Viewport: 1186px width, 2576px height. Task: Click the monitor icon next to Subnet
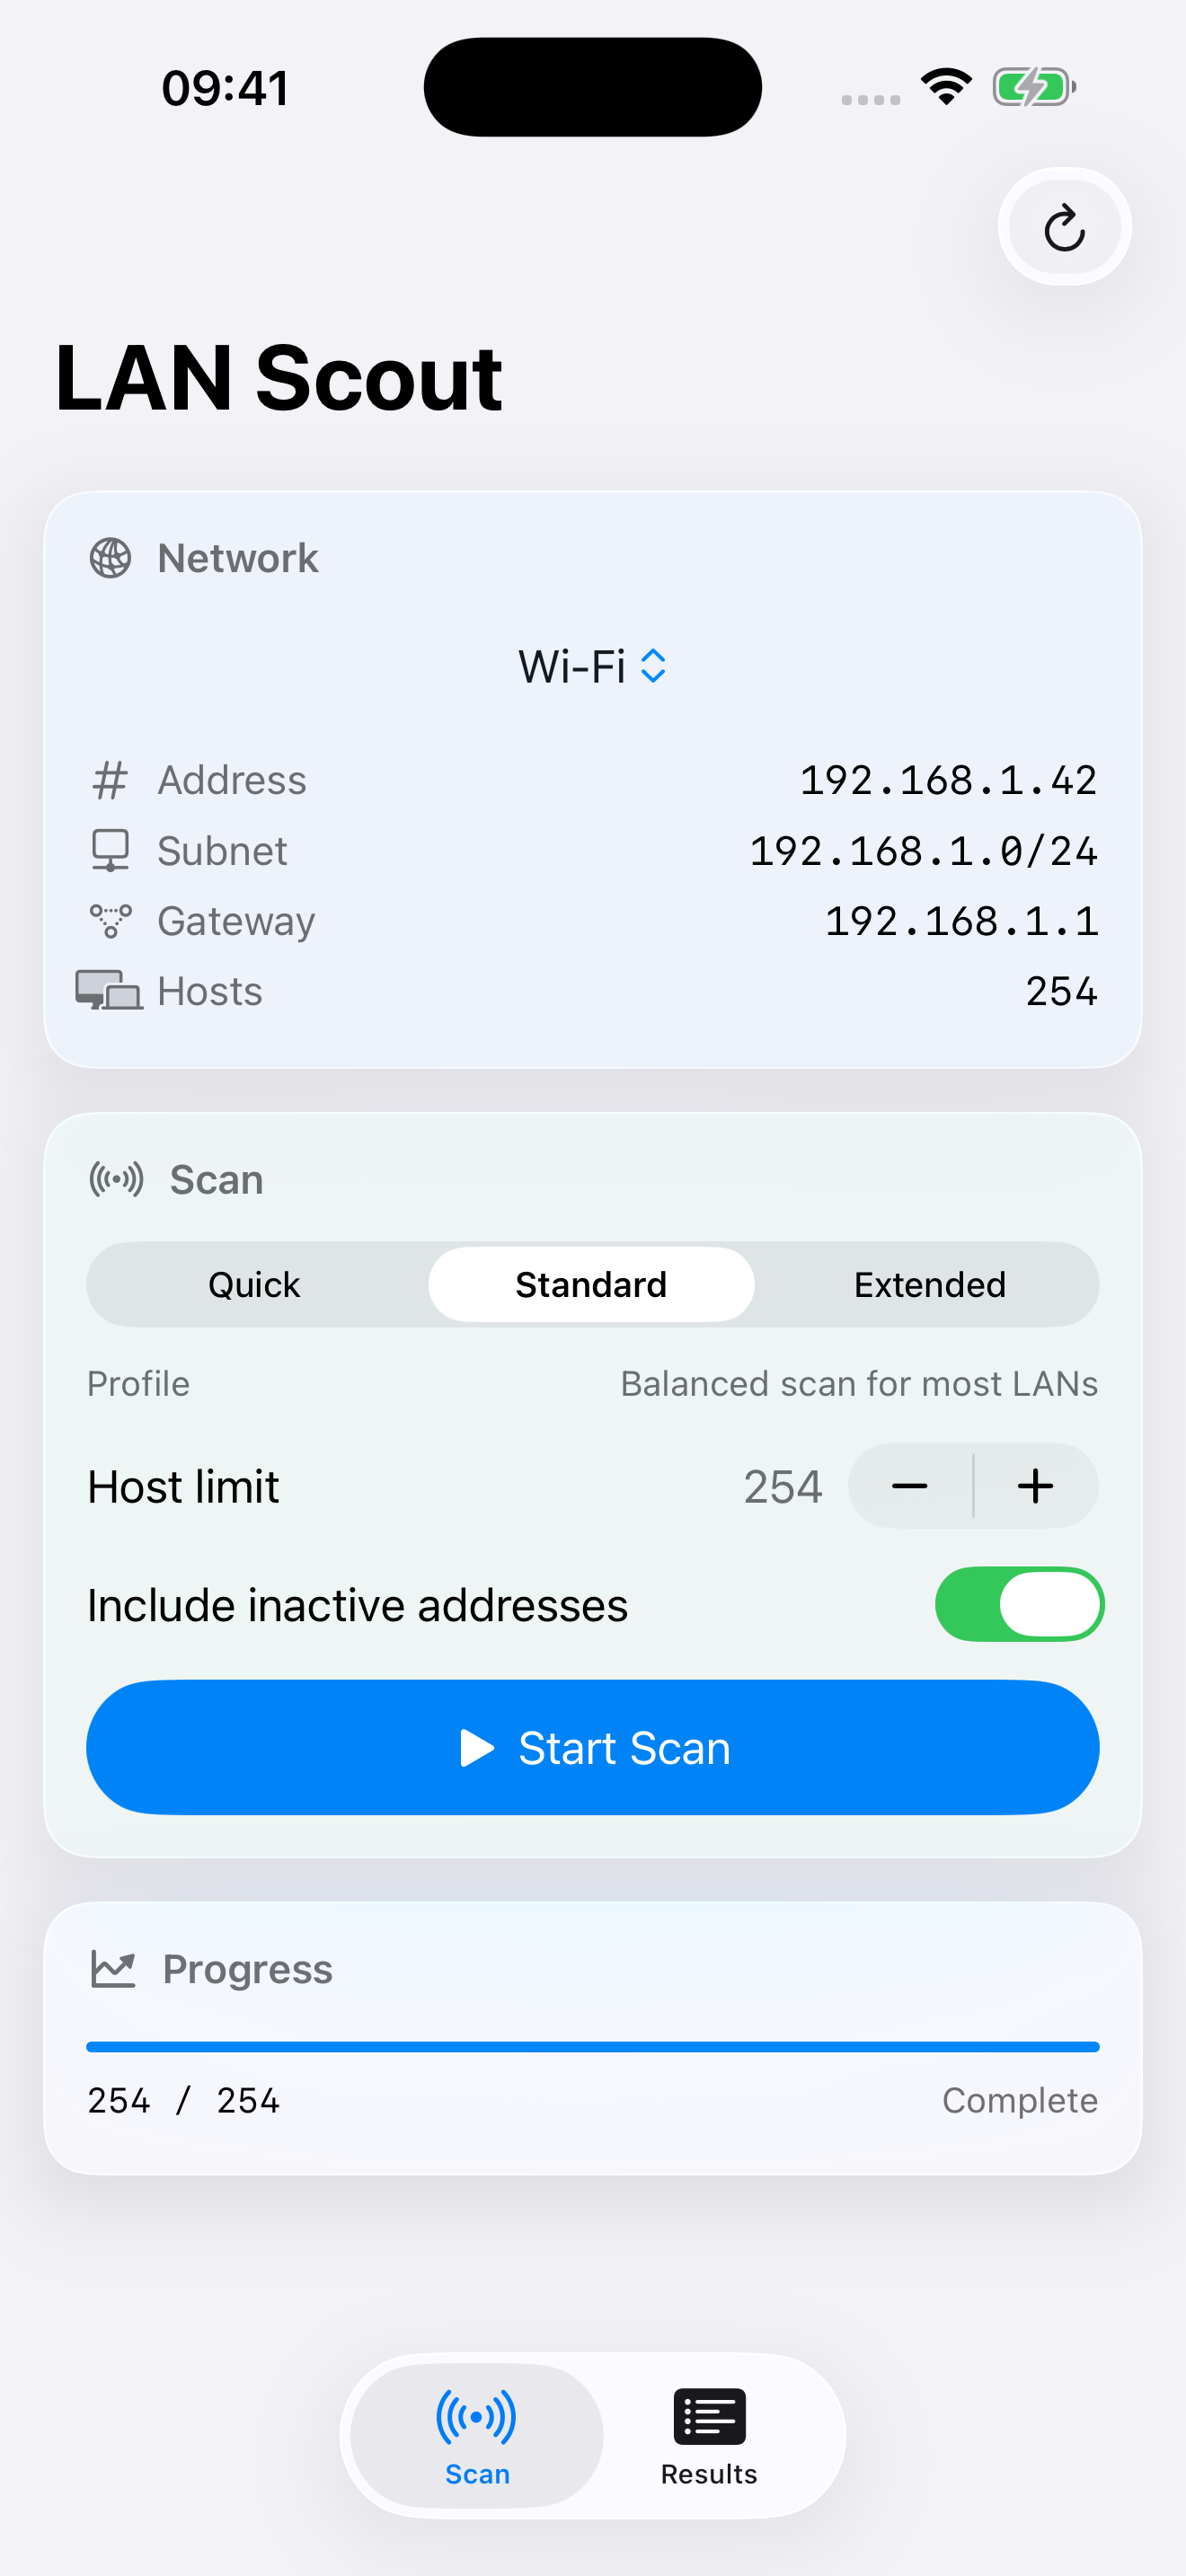point(110,851)
